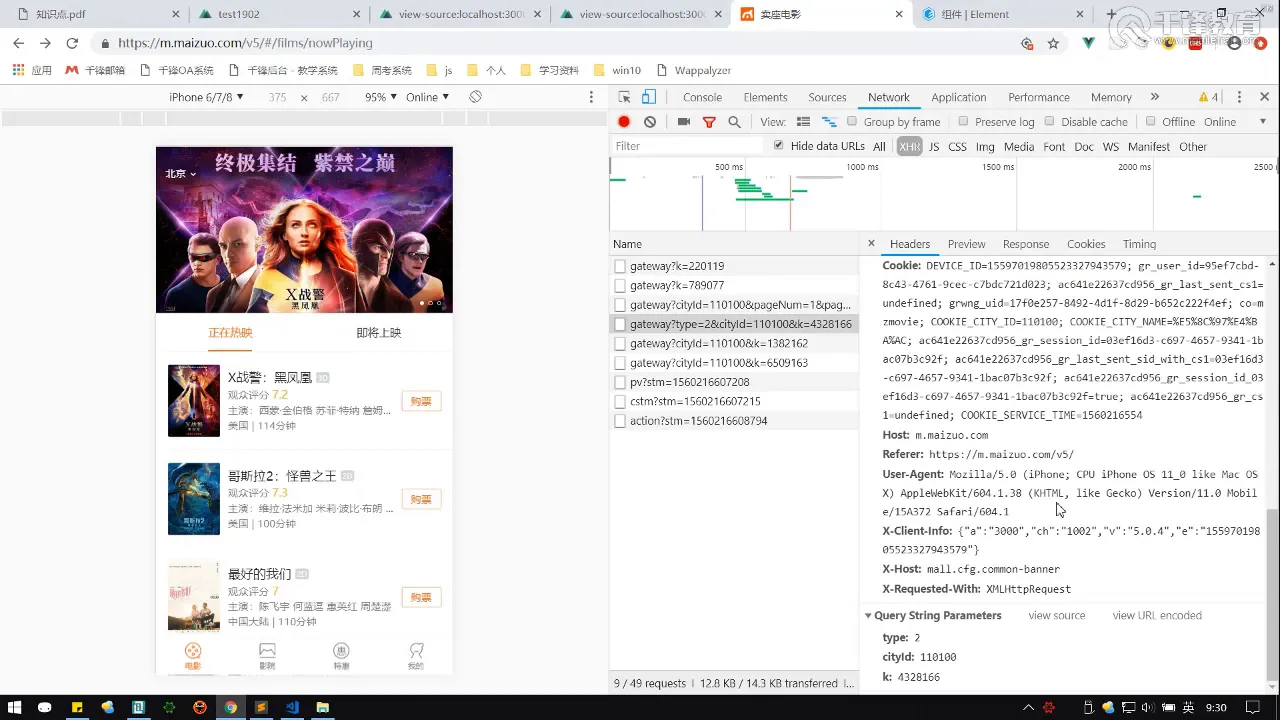
Task: Click the 购票 button for 哥斯拉2：怪兽之王
Action: click(x=421, y=499)
